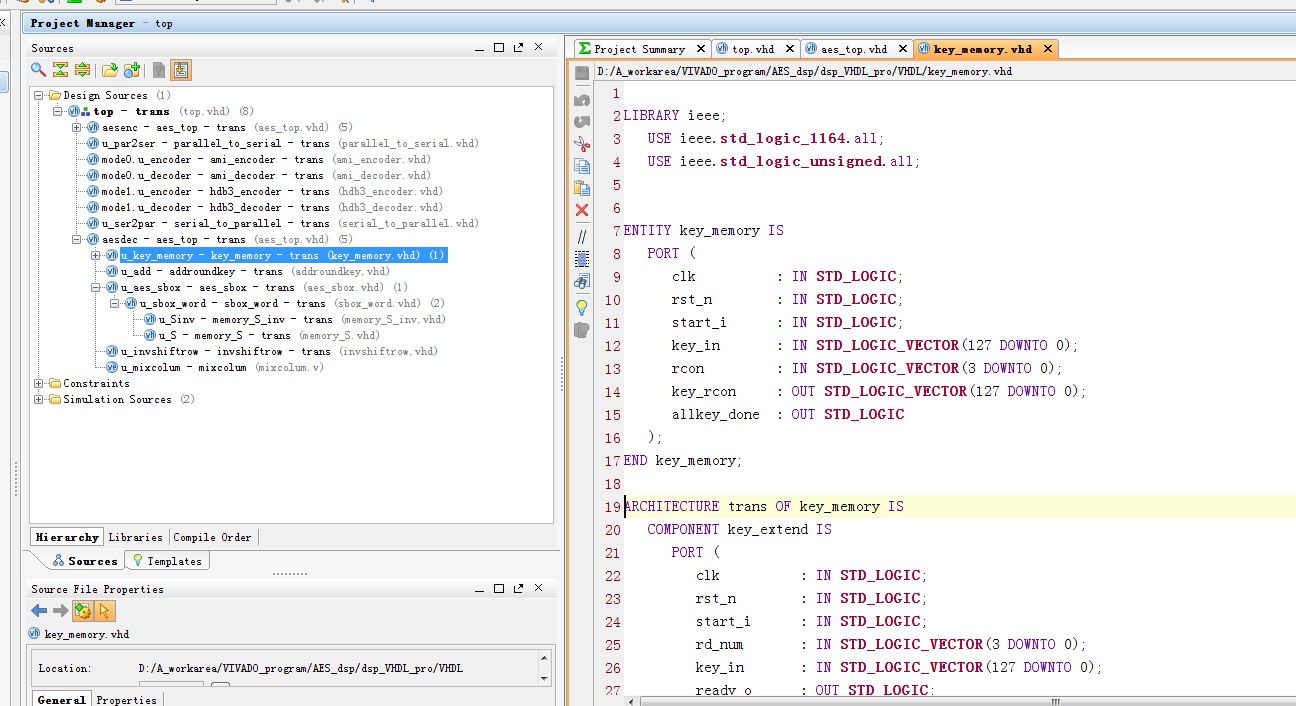
Task: Click scroll down arrow in Location box
Action: click(545, 678)
